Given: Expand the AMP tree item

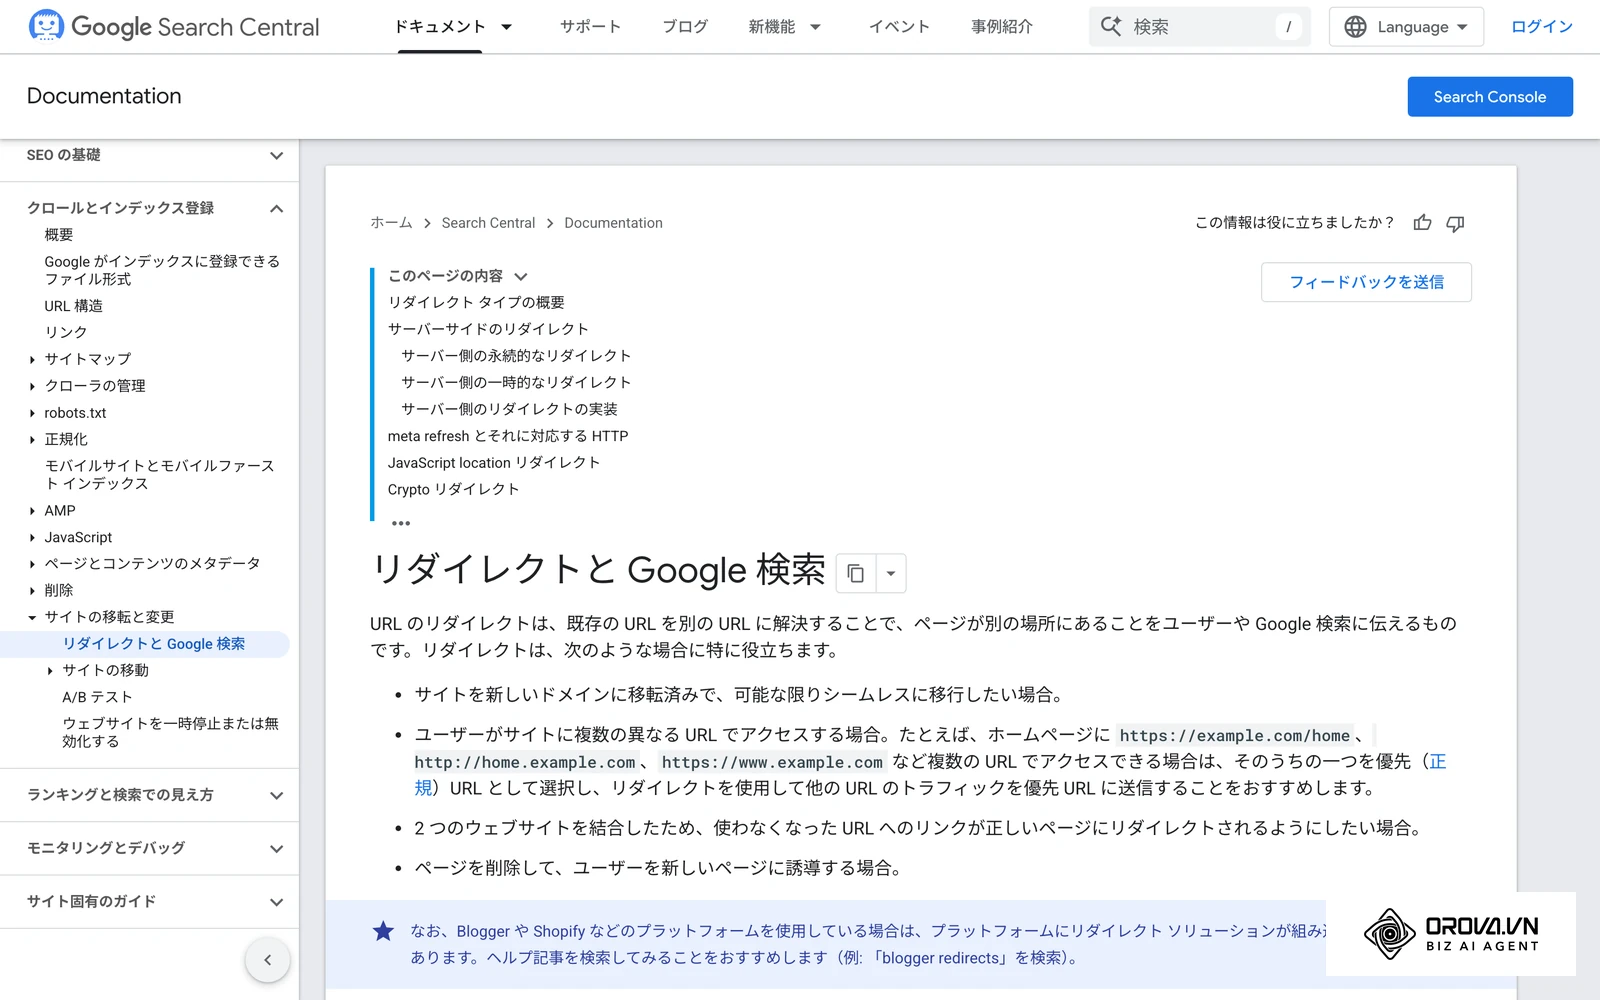Looking at the screenshot, I should click(x=32, y=511).
